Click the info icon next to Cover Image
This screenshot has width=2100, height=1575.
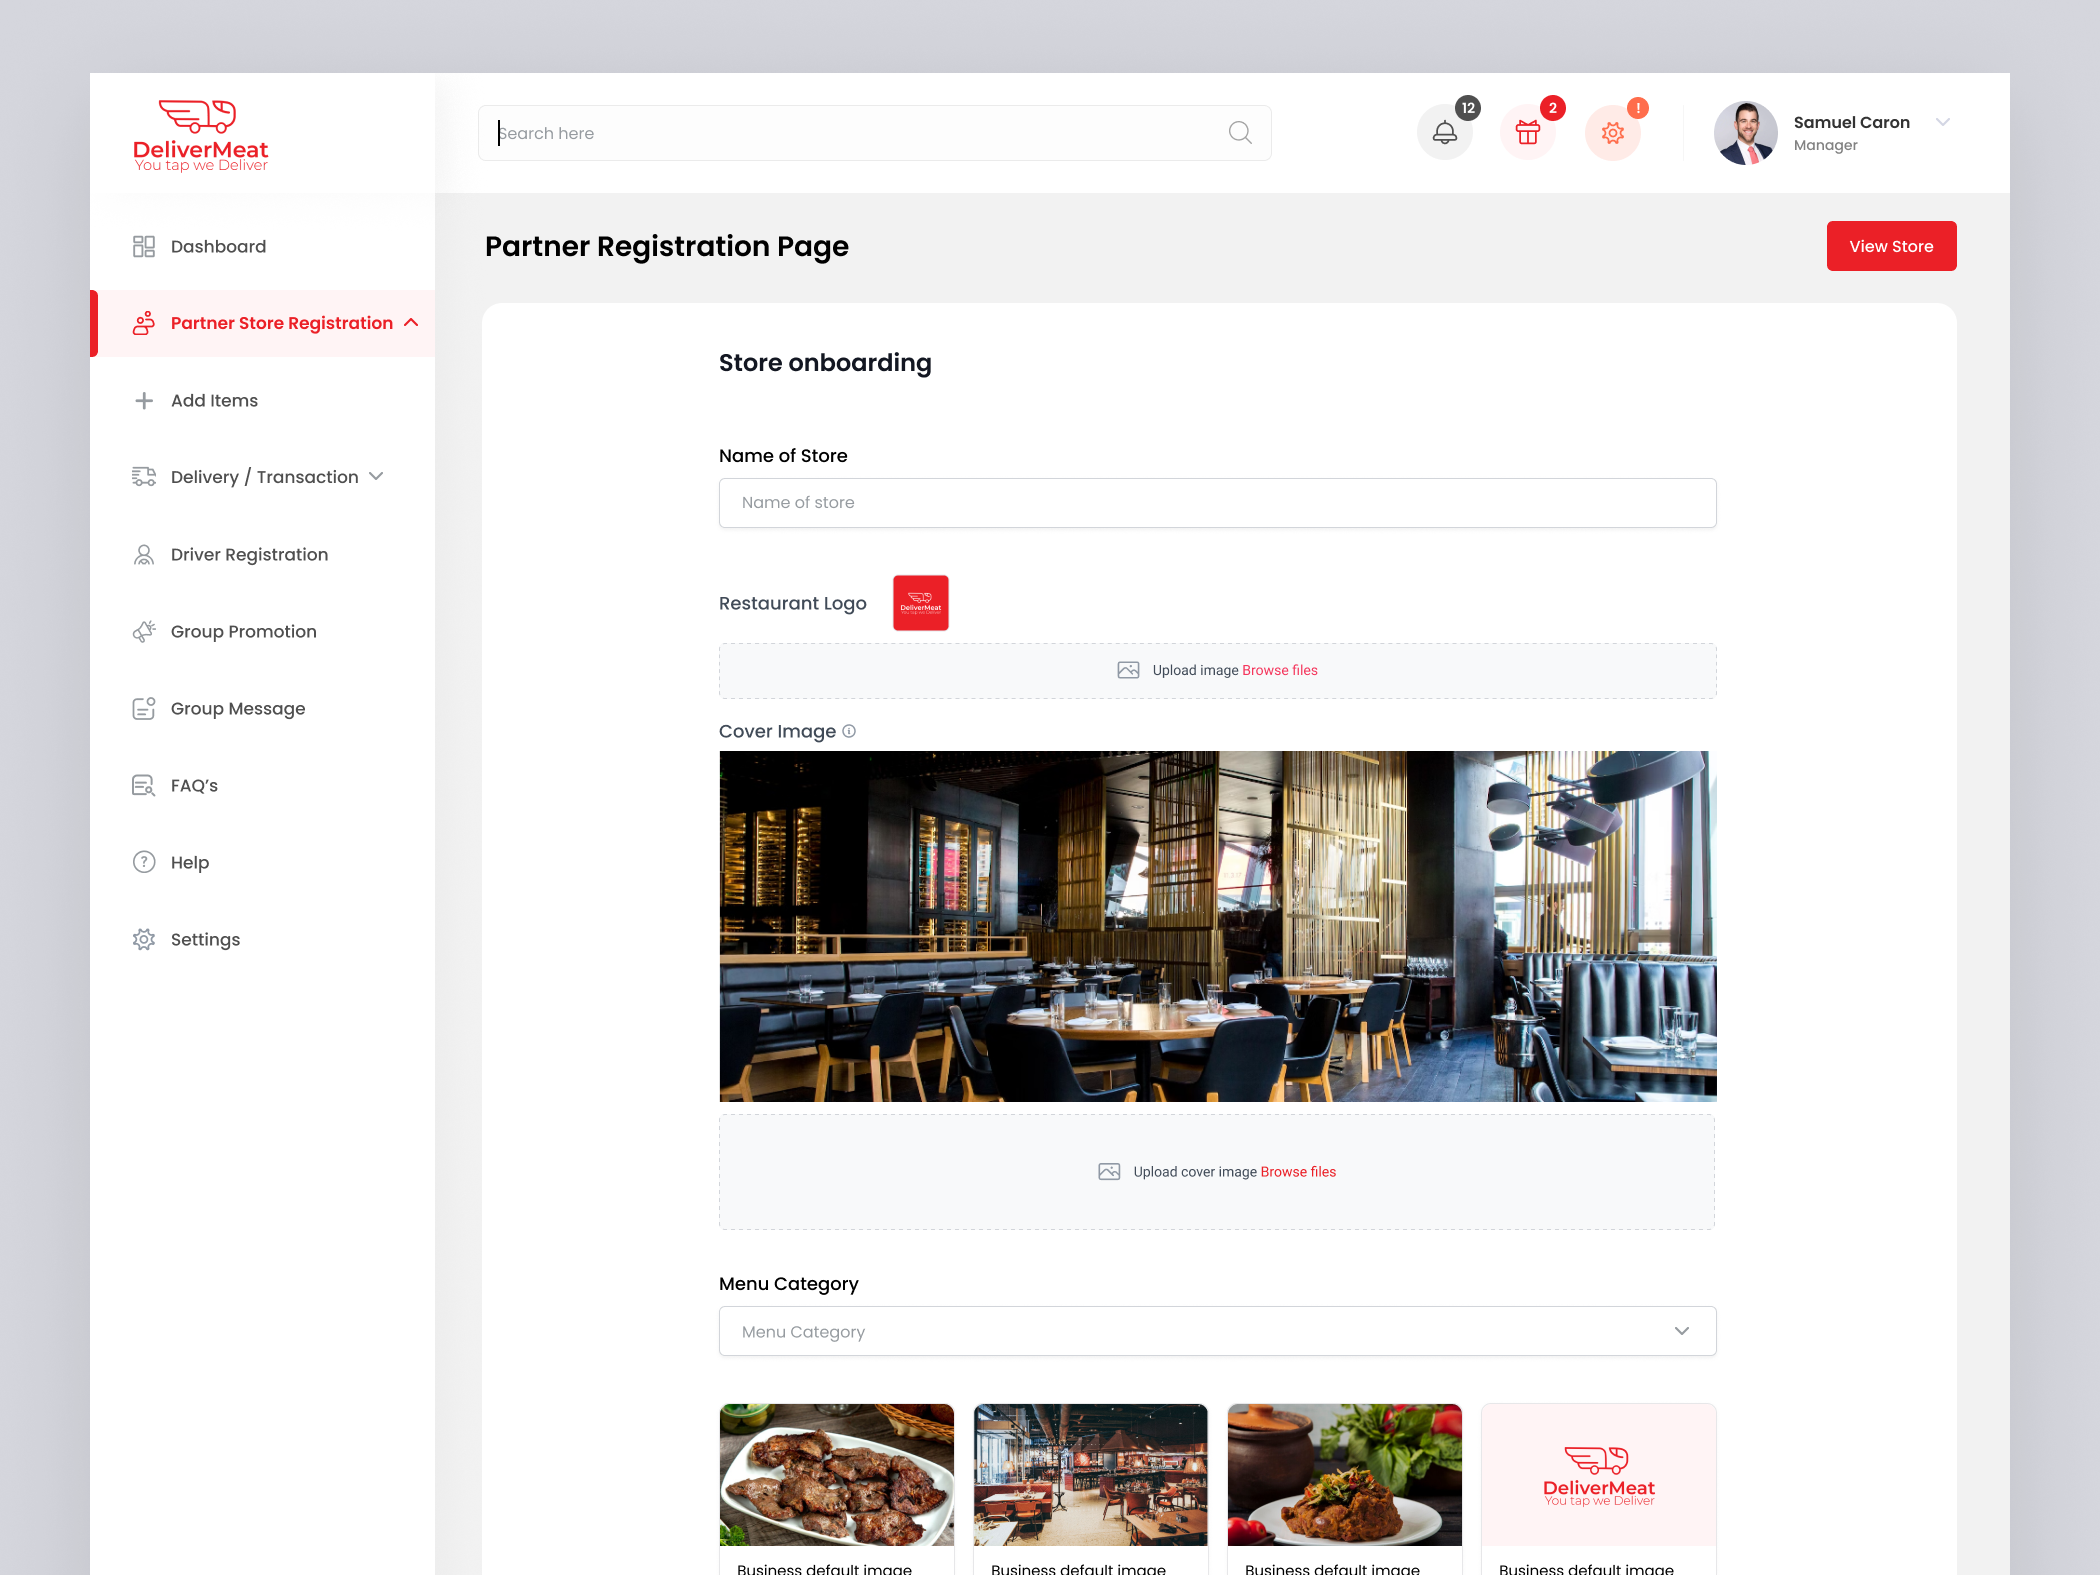(x=848, y=731)
